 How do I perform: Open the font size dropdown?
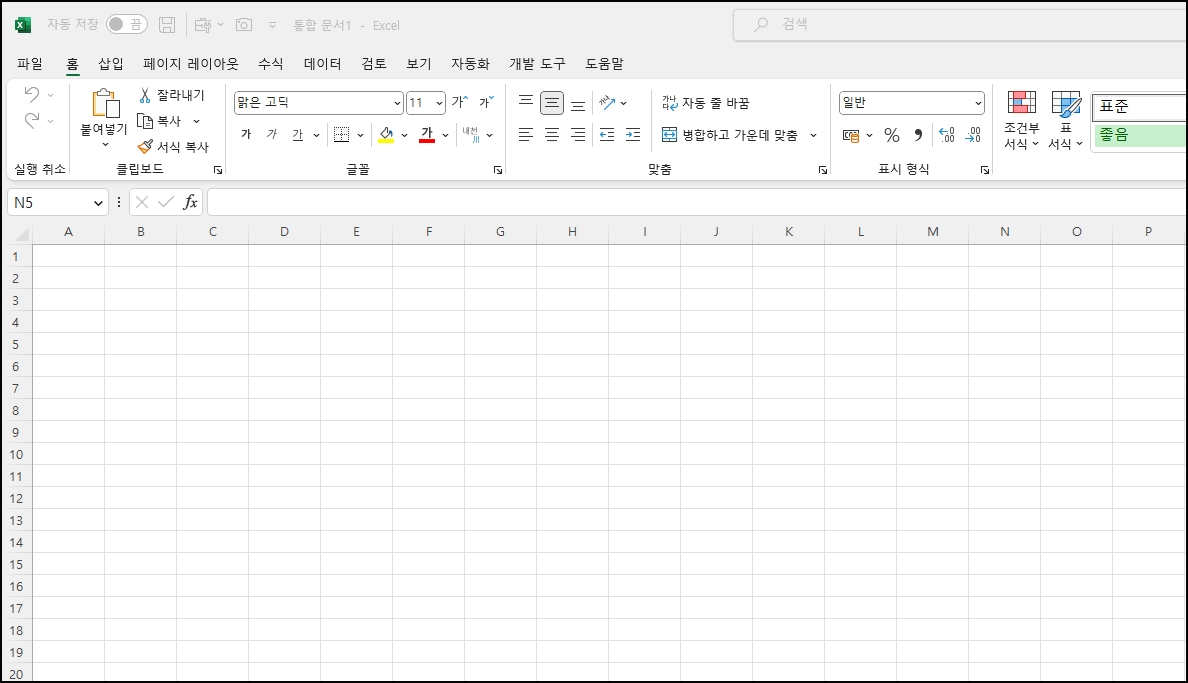tap(436, 103)
